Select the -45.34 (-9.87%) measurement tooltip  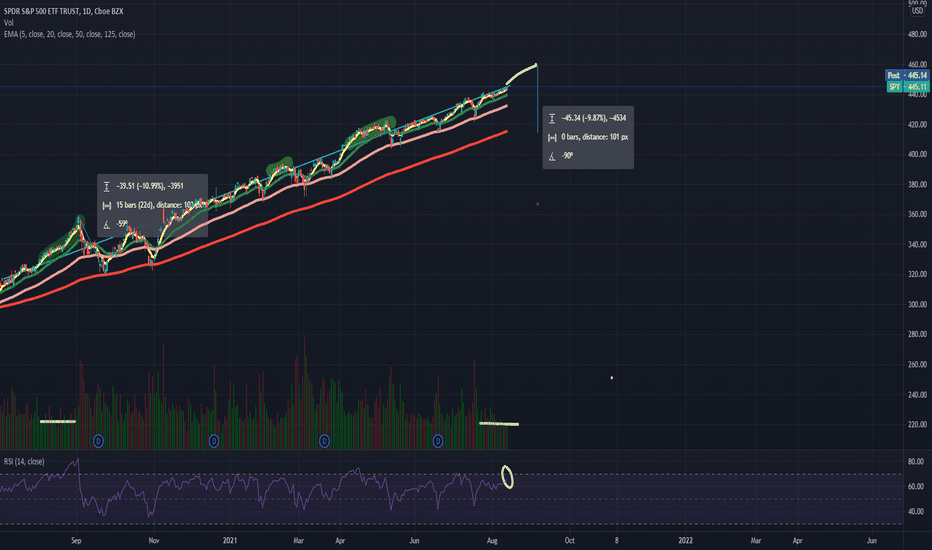(588, 137)
